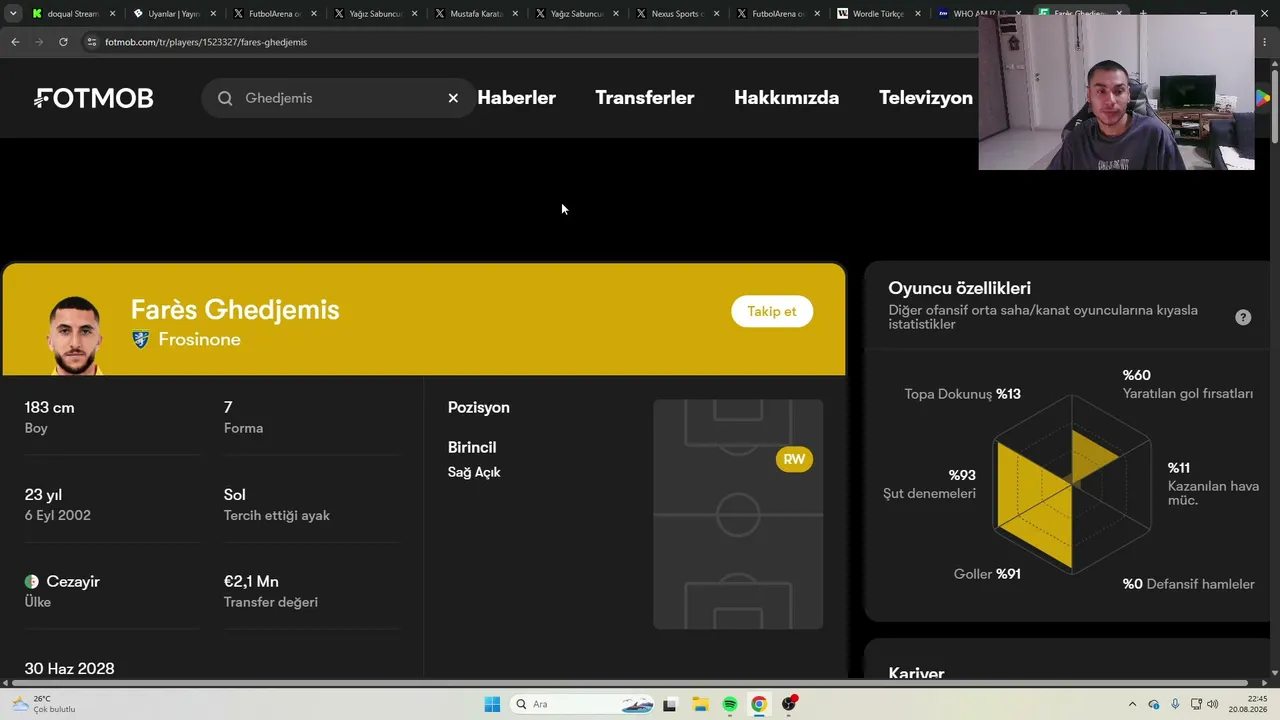Image resolution: width=1280 pixels, height=720 pixels.
Task: Go to Hakkımızda section
Action: pyautogui.click(x=786, y=98)
